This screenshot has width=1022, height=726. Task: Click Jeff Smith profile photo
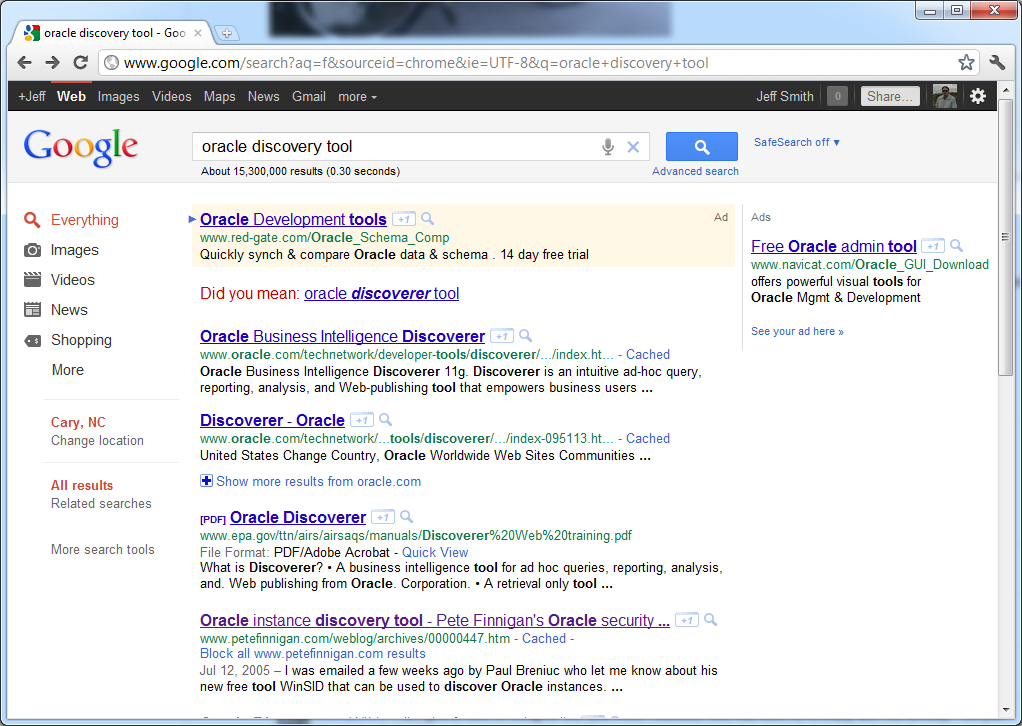(x=944, y=96)
